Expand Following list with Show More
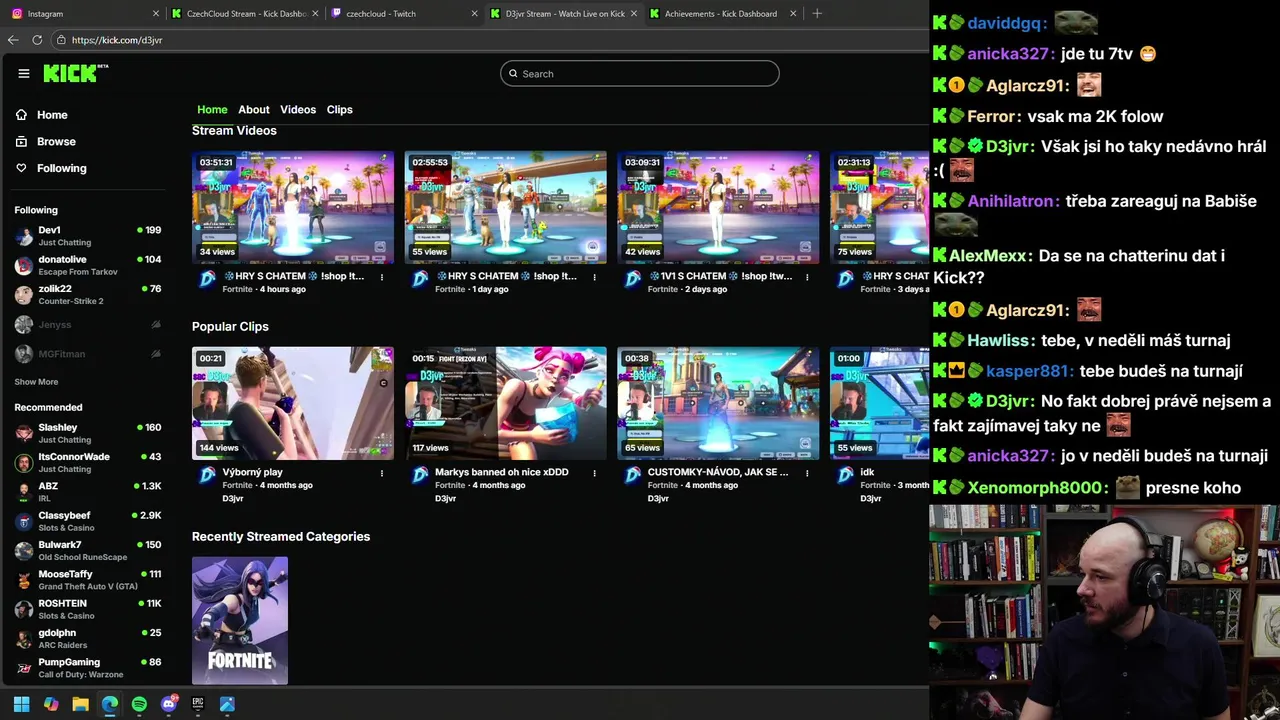Viewport: 1280px width, 720px height. (x=36, y=382)
